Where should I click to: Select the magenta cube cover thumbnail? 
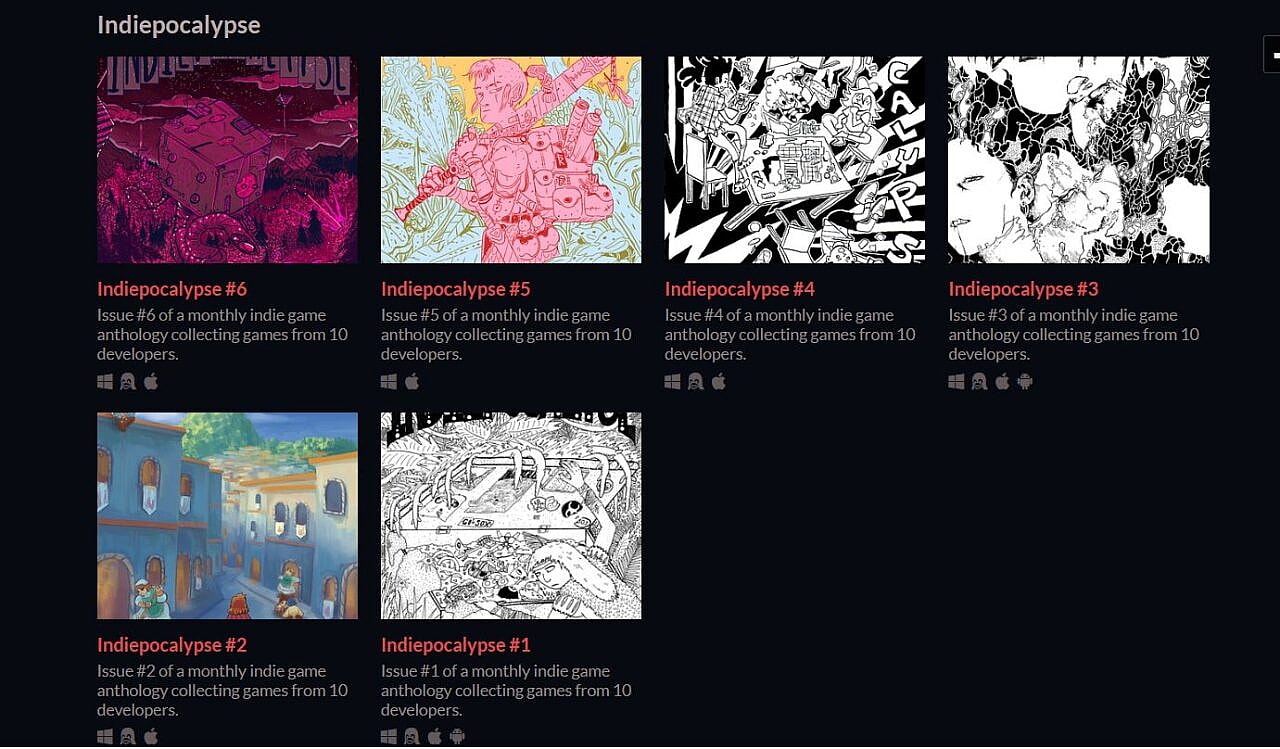pyautogui.click(x=227, y=160)
